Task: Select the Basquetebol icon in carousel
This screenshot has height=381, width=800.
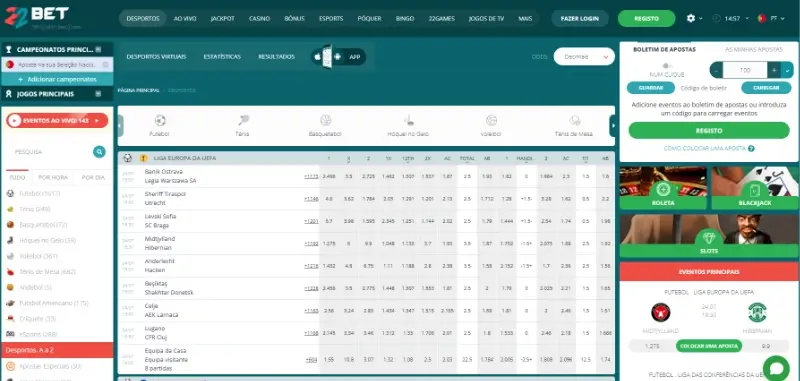Action: [326, 120]
